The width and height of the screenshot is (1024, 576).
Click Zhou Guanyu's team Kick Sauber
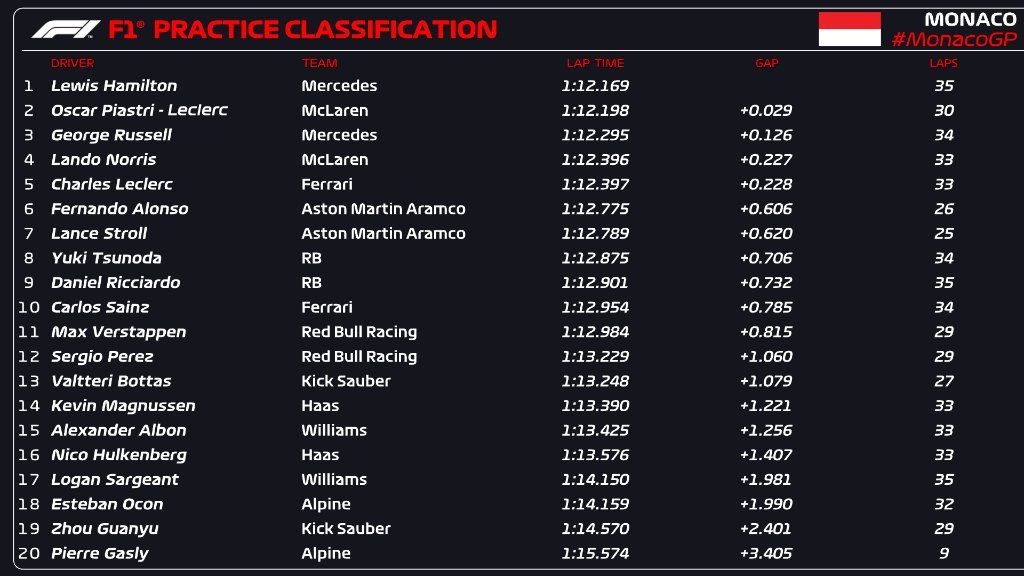coord(346,529)
